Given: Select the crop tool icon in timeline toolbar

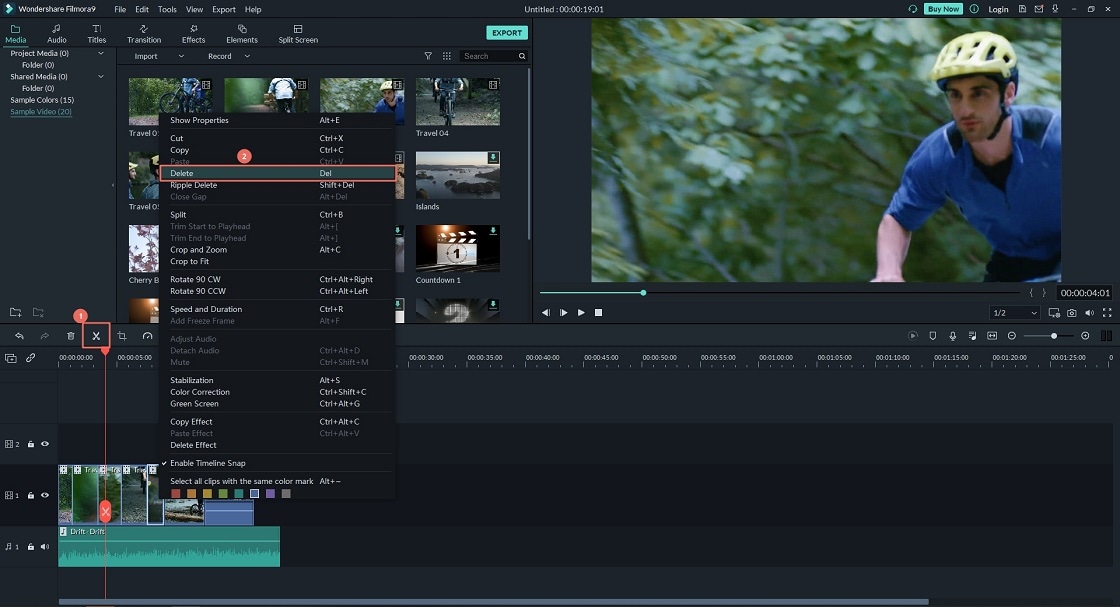Looking at the screenshot, I should click(x=122, y=336).
